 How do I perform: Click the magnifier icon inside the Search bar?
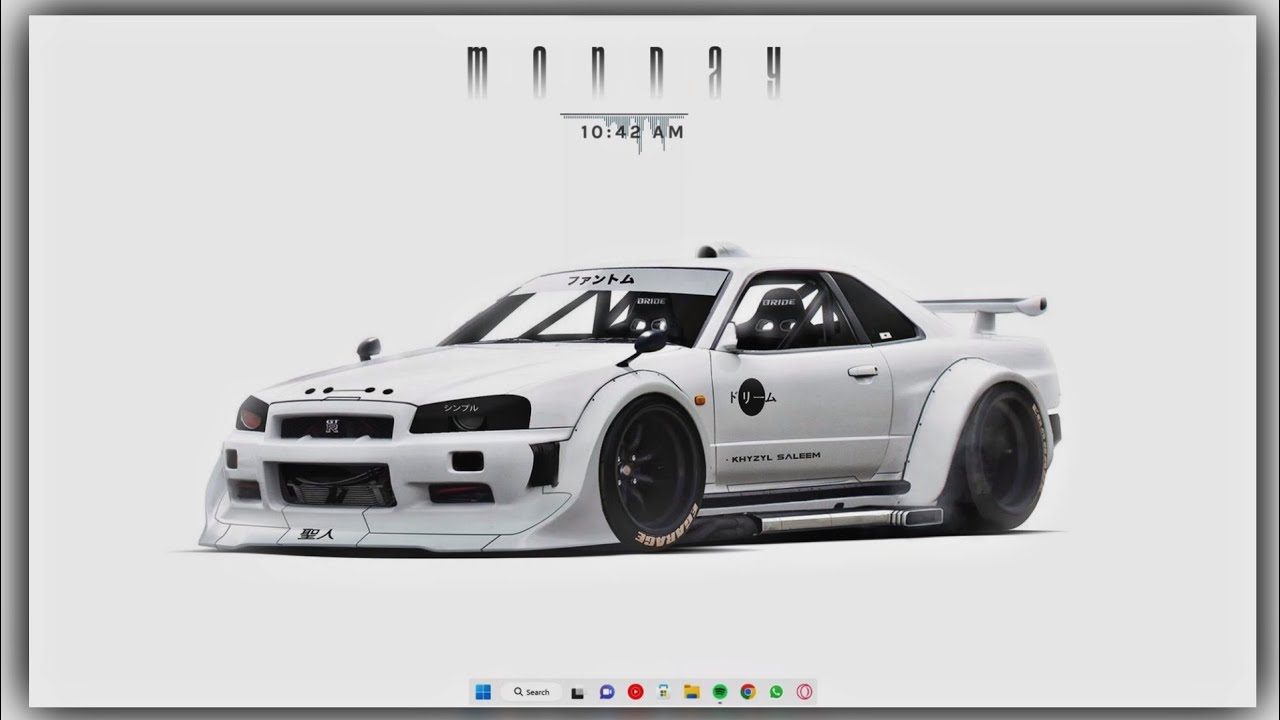tap(517, 691)
